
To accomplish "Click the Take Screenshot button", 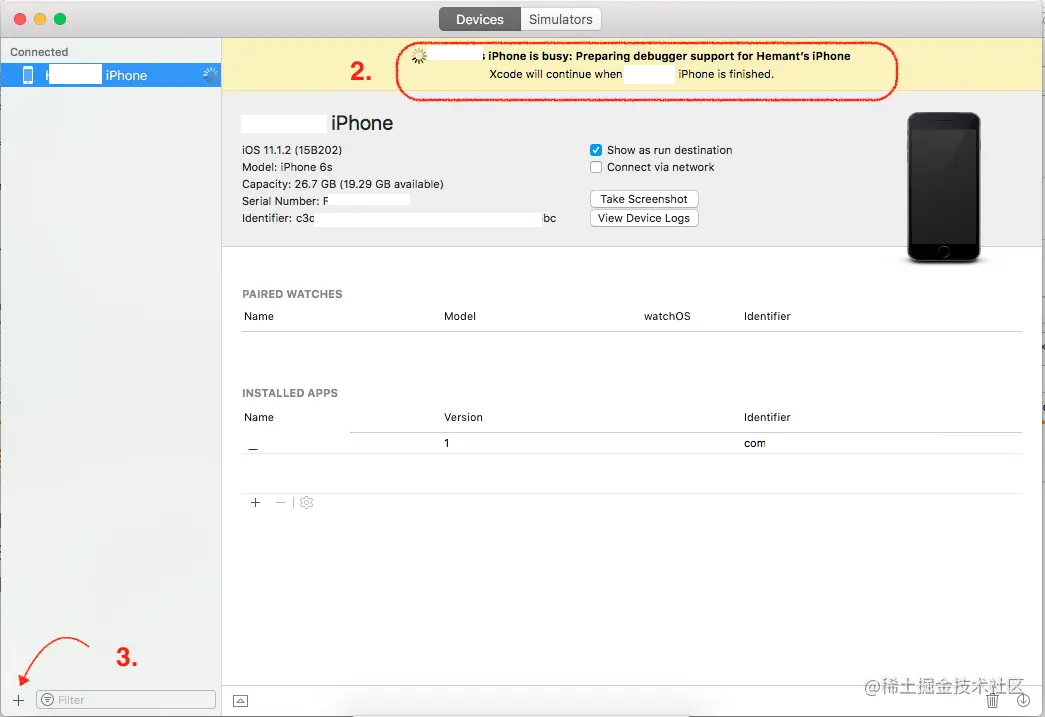I will [x=644, y=199].
